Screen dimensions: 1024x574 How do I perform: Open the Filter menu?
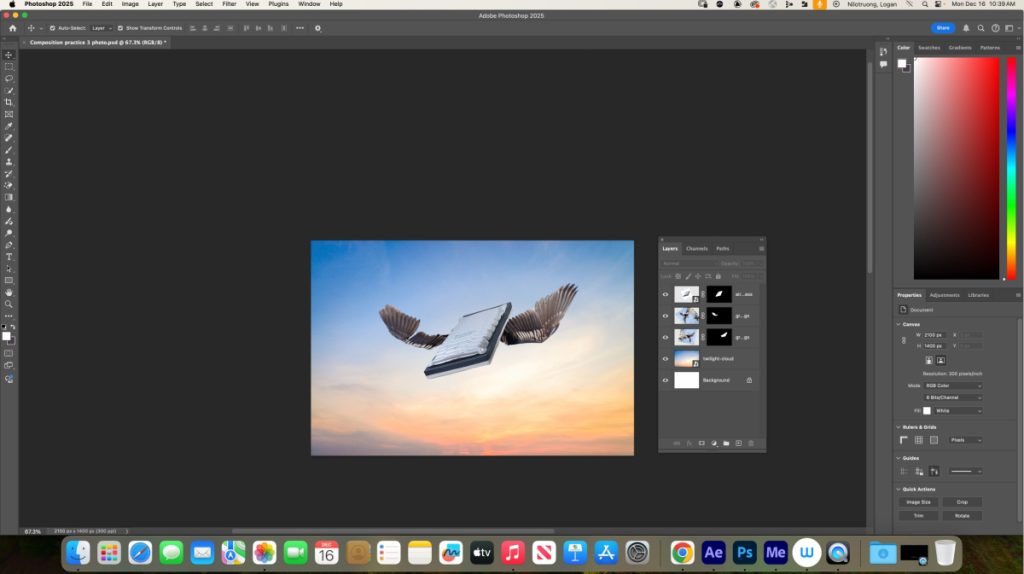point(229,4)
